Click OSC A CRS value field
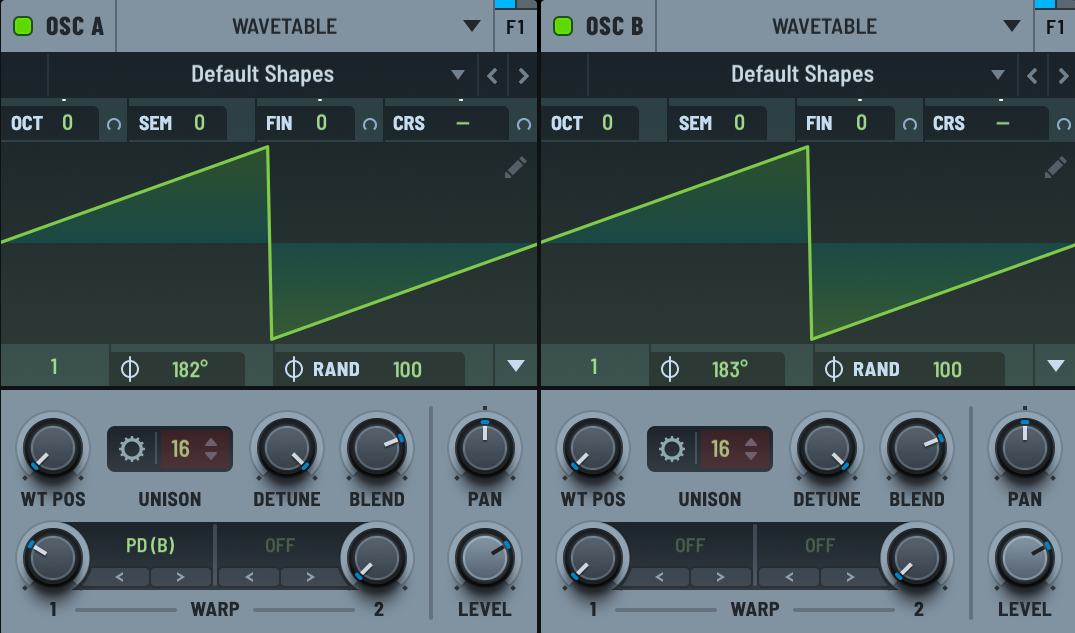Screen dimensions: 1075x633 [x=446, y=123]
